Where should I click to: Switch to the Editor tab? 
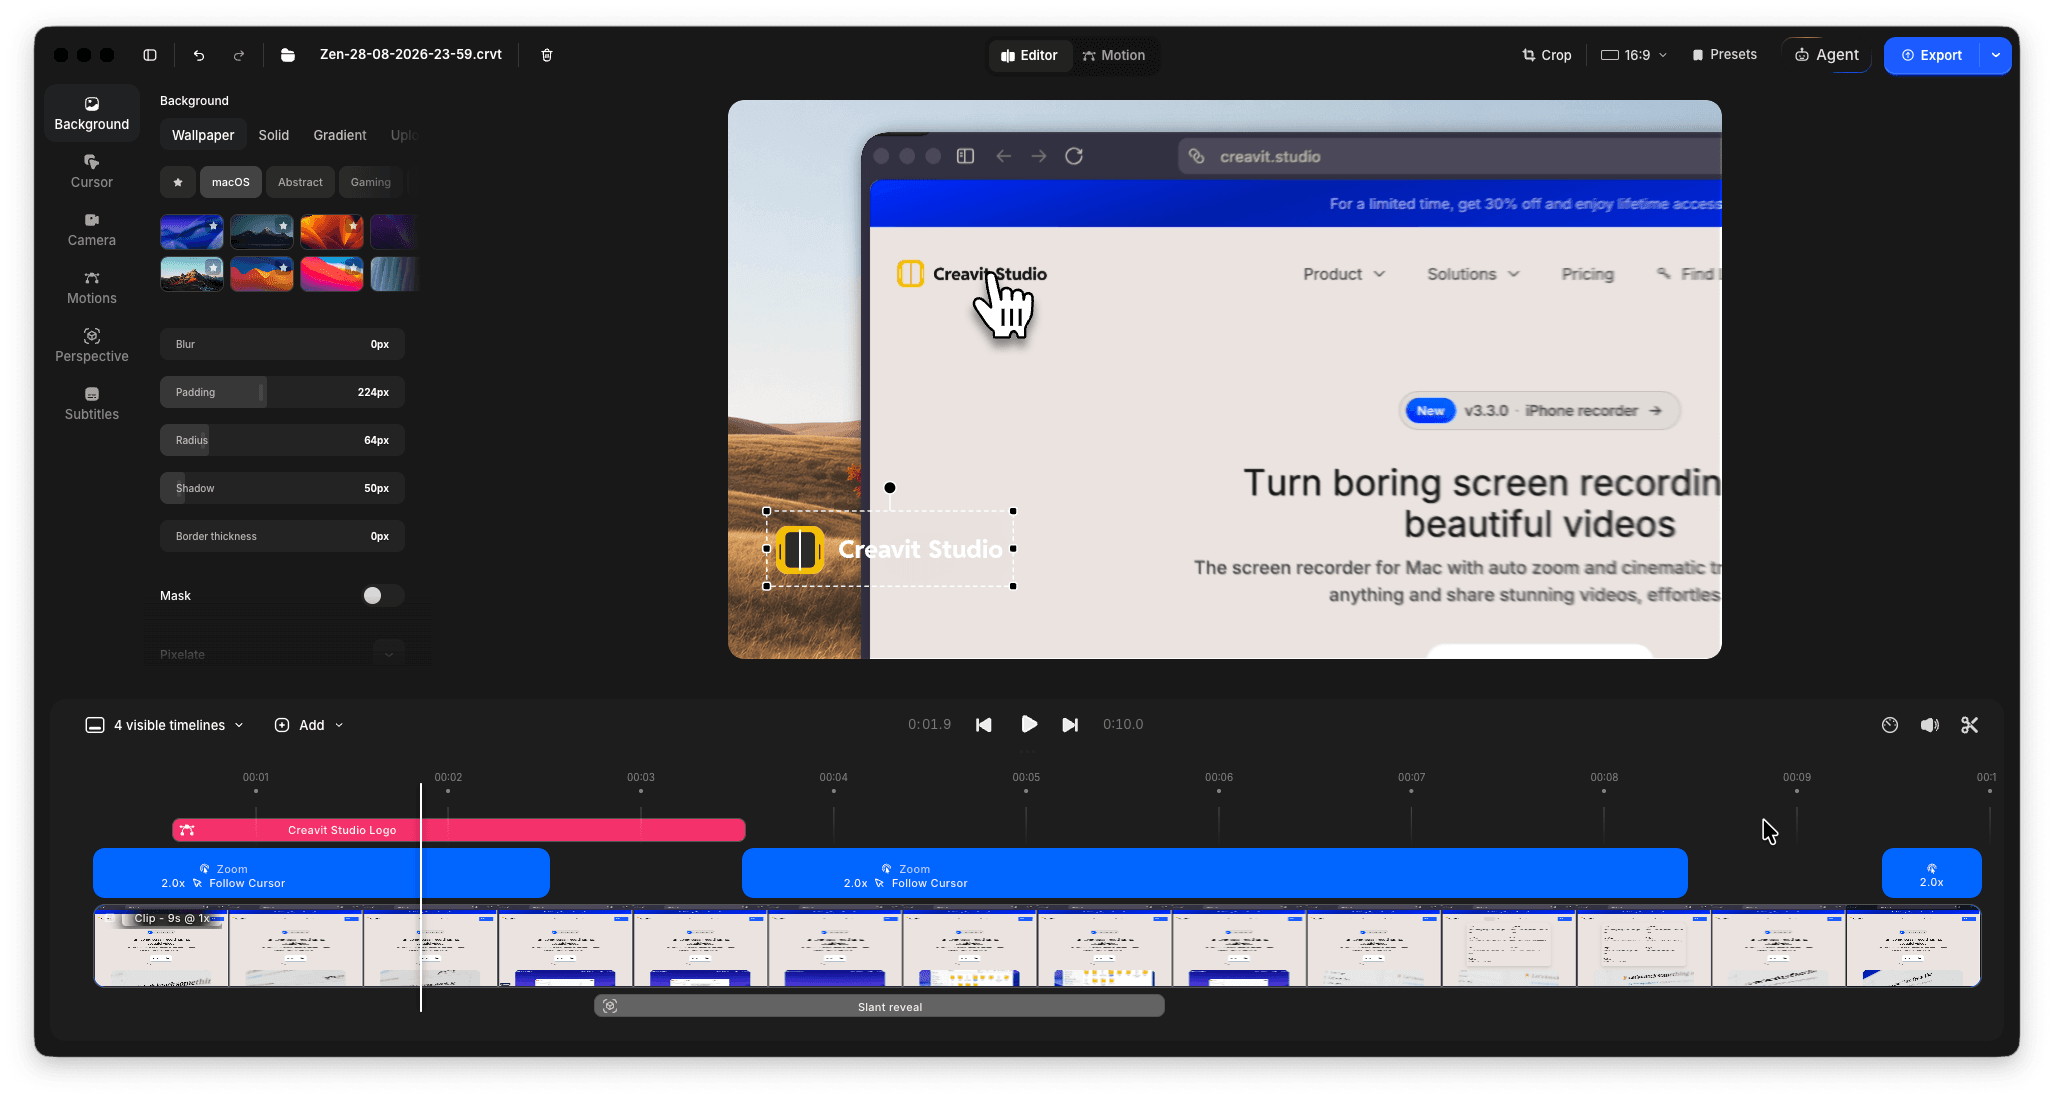1029,55
